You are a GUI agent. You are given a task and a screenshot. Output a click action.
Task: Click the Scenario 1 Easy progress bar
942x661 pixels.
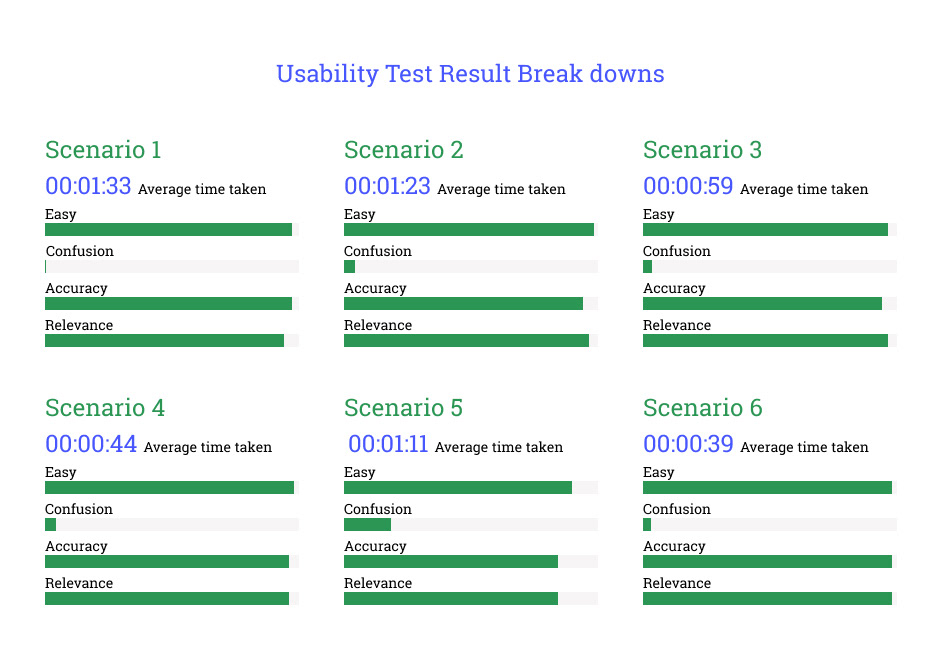172,229
